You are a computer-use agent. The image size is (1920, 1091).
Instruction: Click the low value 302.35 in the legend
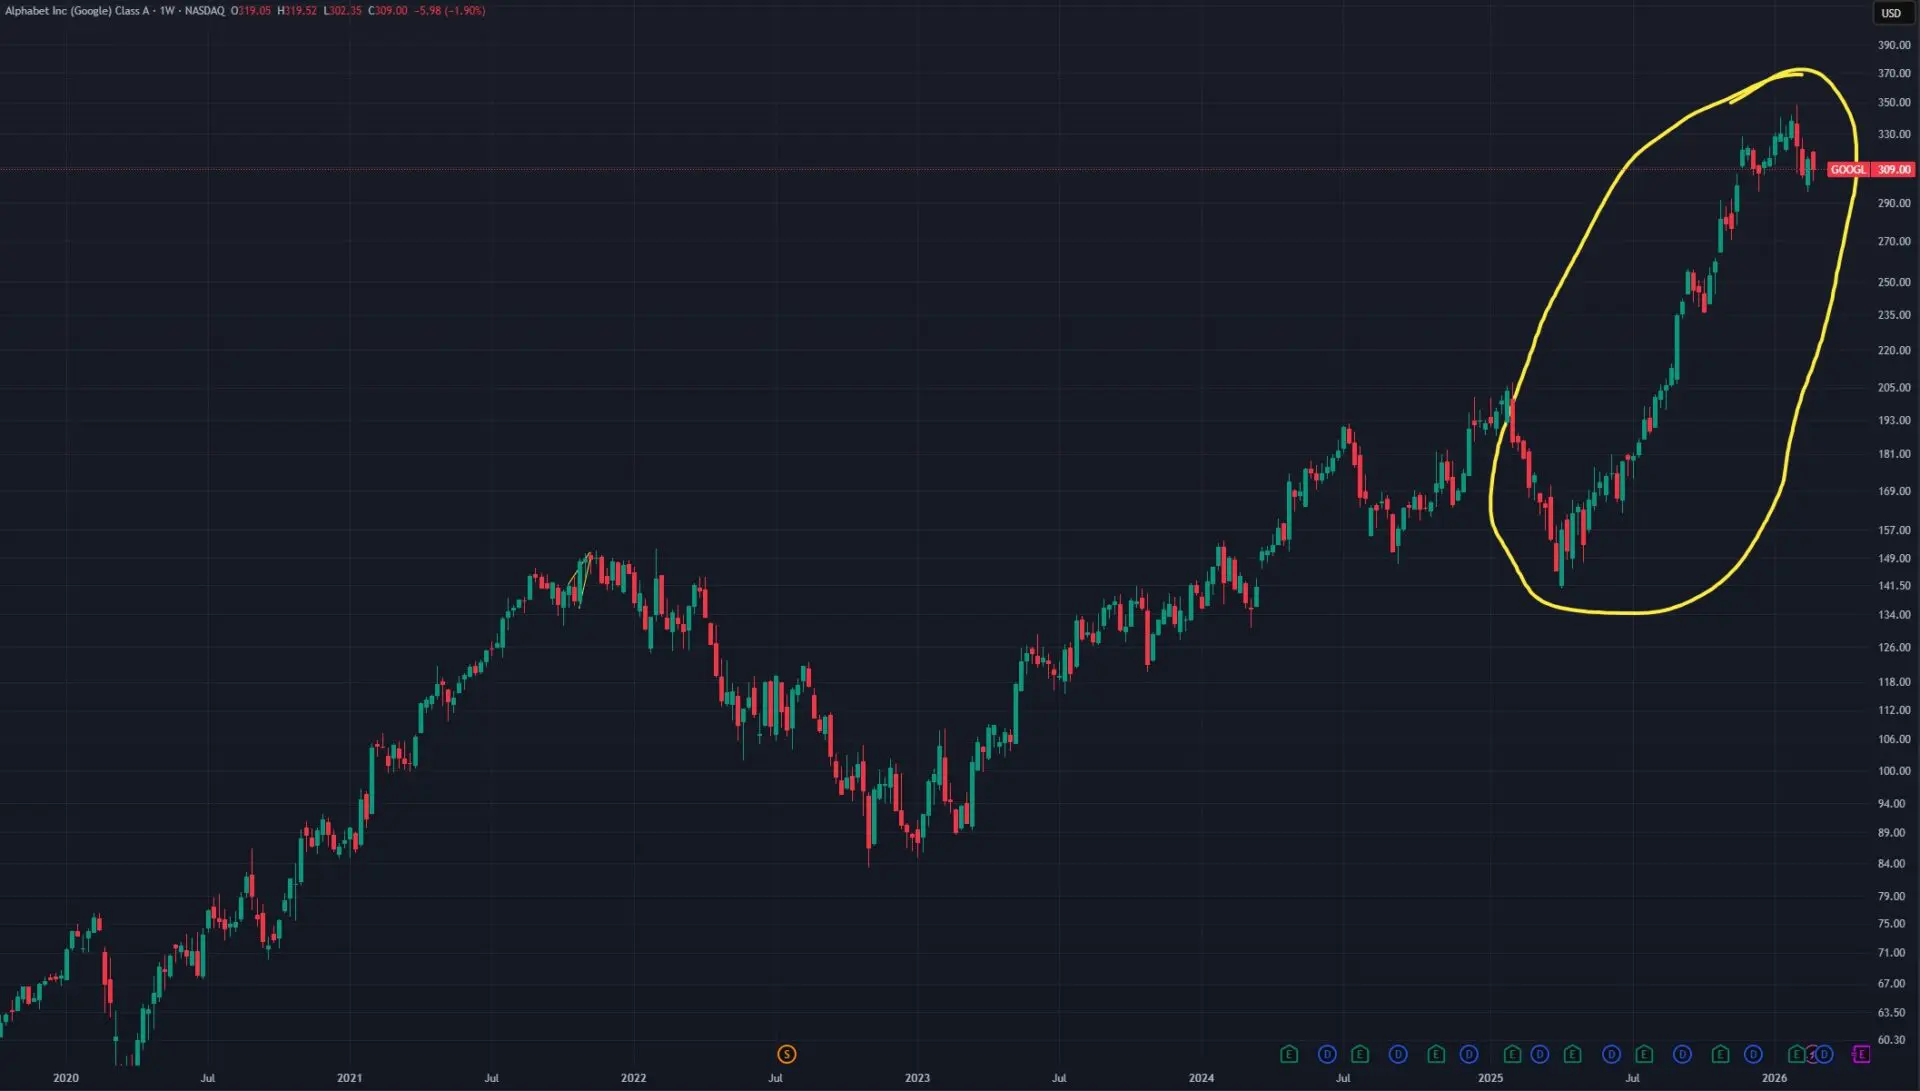click(345, 11)
